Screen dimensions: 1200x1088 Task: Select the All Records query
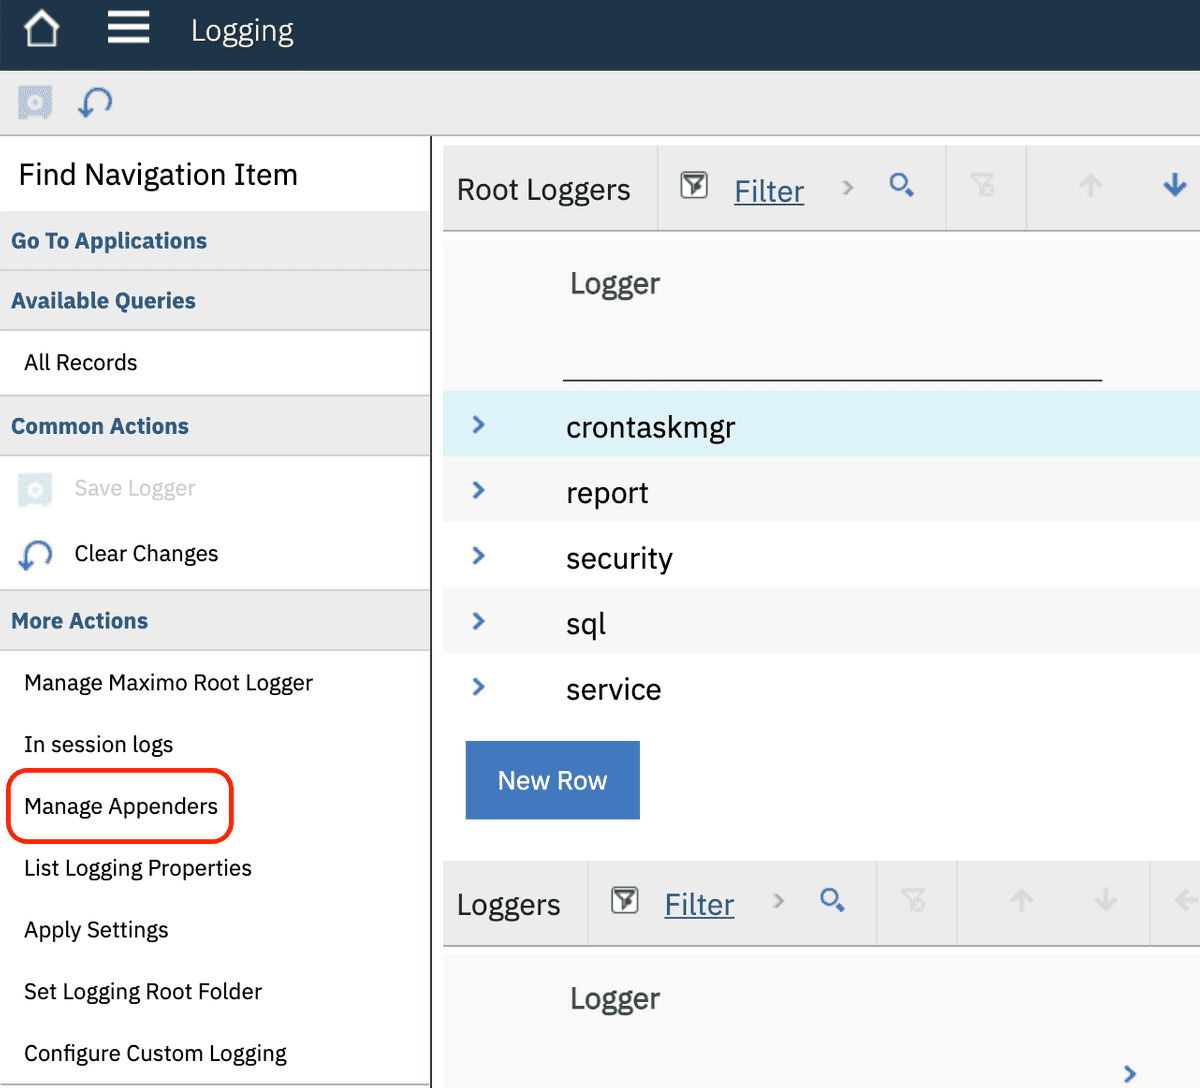80,362
